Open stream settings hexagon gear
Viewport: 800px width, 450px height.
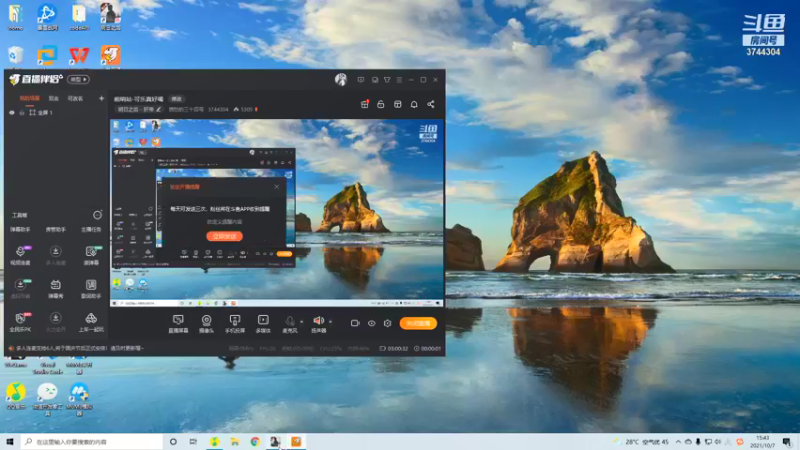tap(388, 323)
